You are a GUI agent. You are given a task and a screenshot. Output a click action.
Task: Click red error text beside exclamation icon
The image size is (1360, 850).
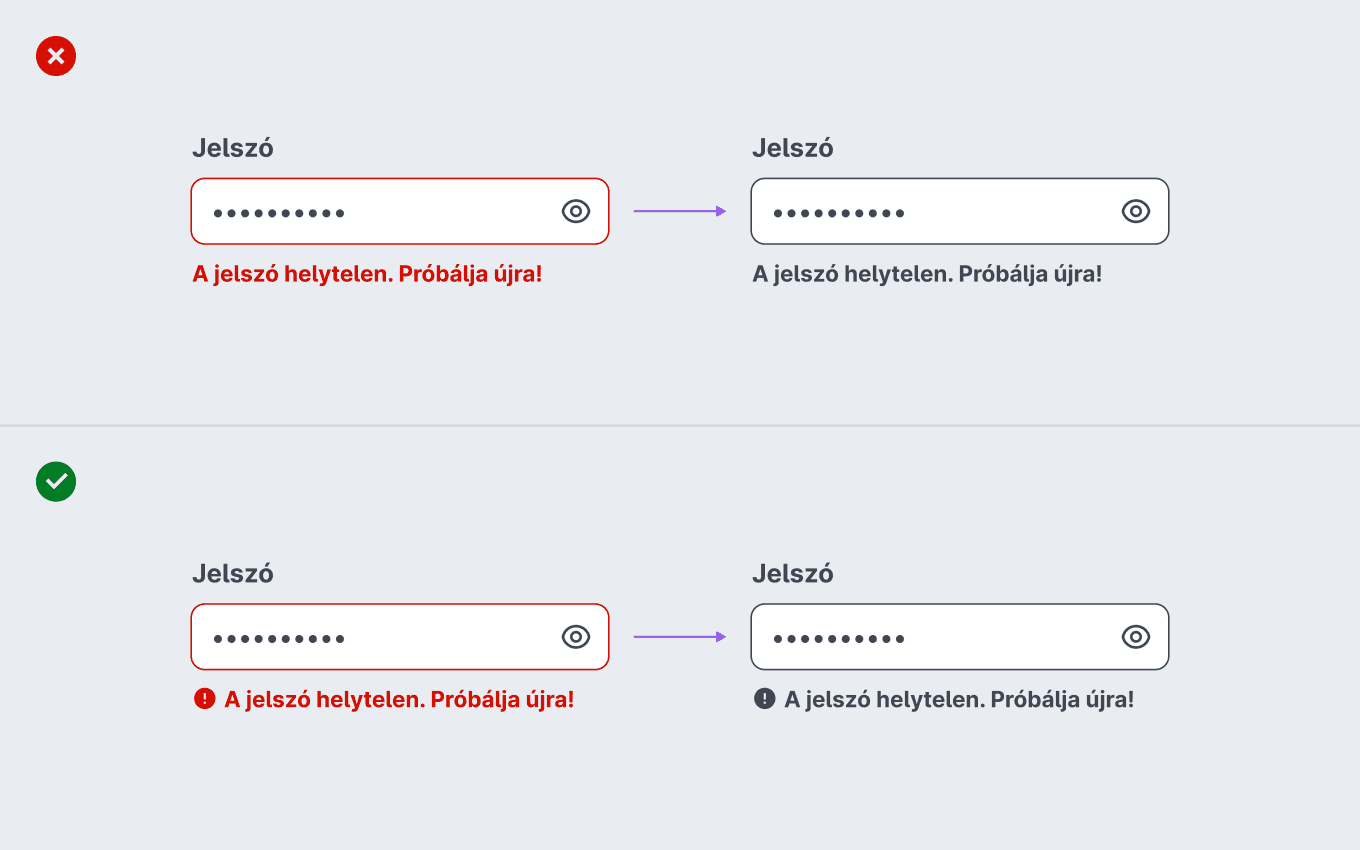pyautogui.click(x=399, y=700)
